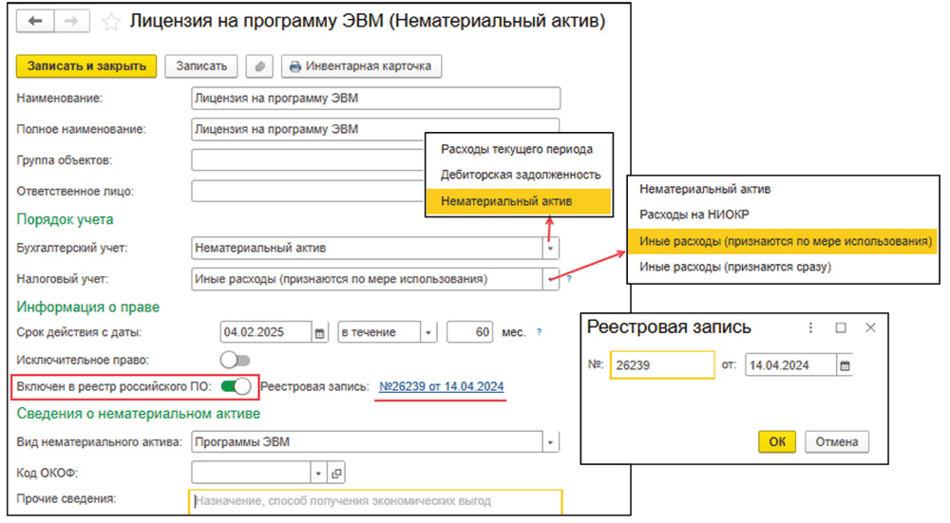Viewport: 950px width, 523px height.
Task: Disable Включен в реестр российского ПО switch
Action: pyautogui.click(x=236, y=387)
